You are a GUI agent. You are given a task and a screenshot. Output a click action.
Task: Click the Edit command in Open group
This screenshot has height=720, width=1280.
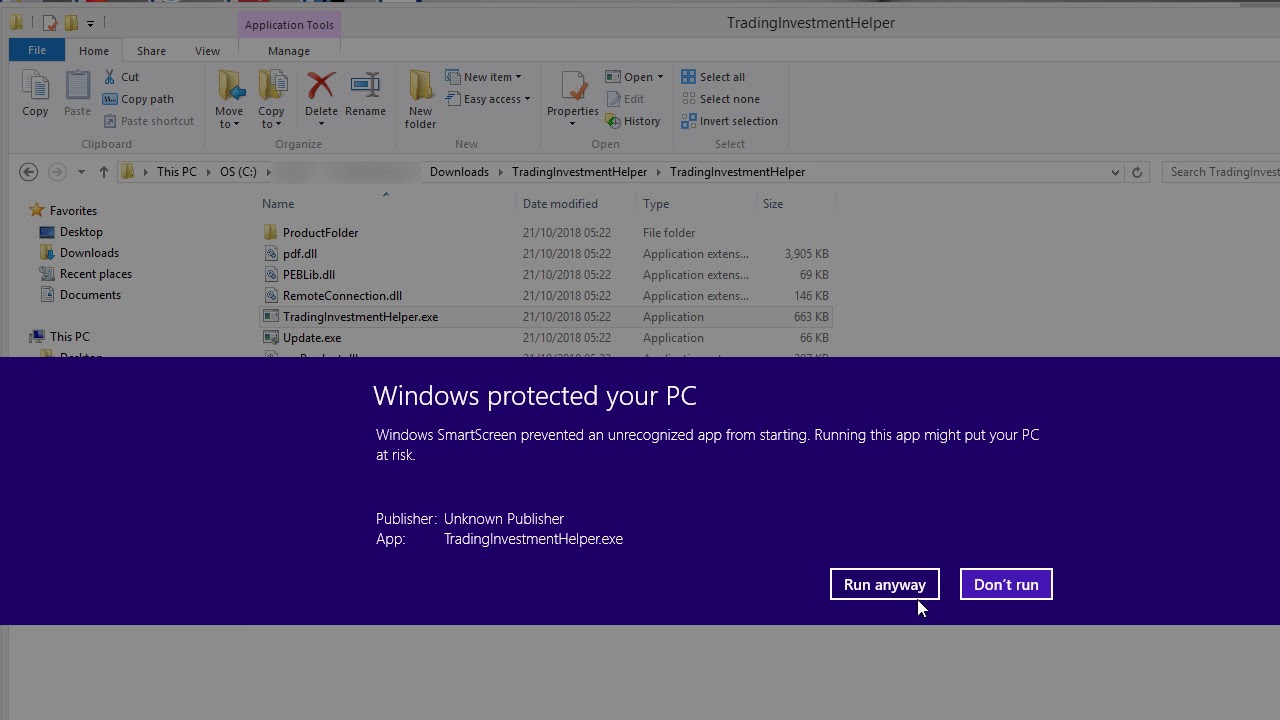click(x=625, y=99)
